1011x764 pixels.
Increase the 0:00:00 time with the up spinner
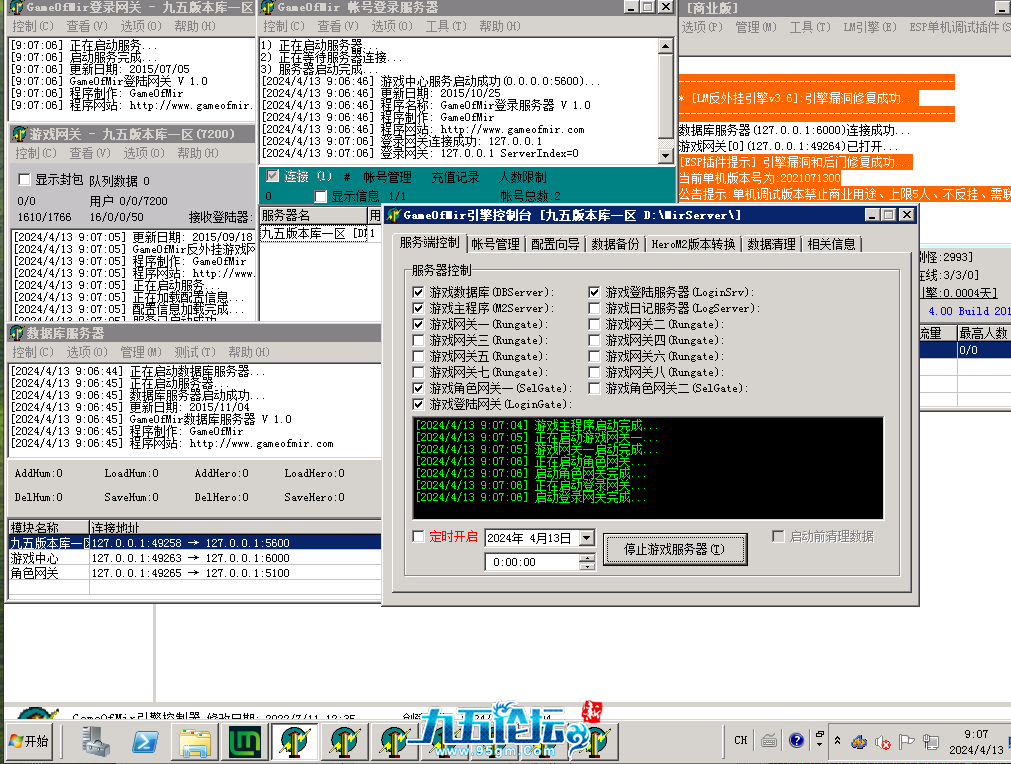tap(586, 558)
